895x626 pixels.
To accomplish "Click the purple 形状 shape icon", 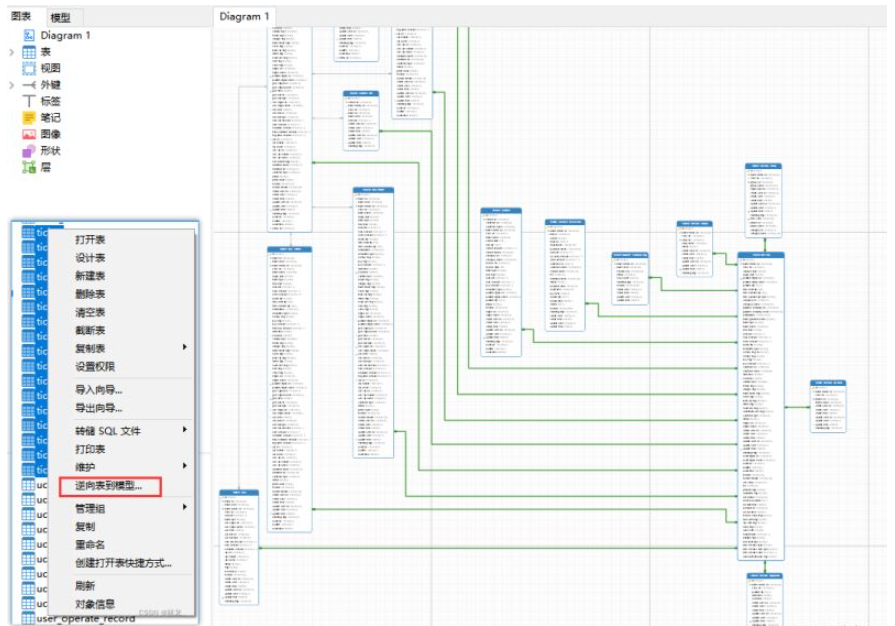I will pos(29,150).
